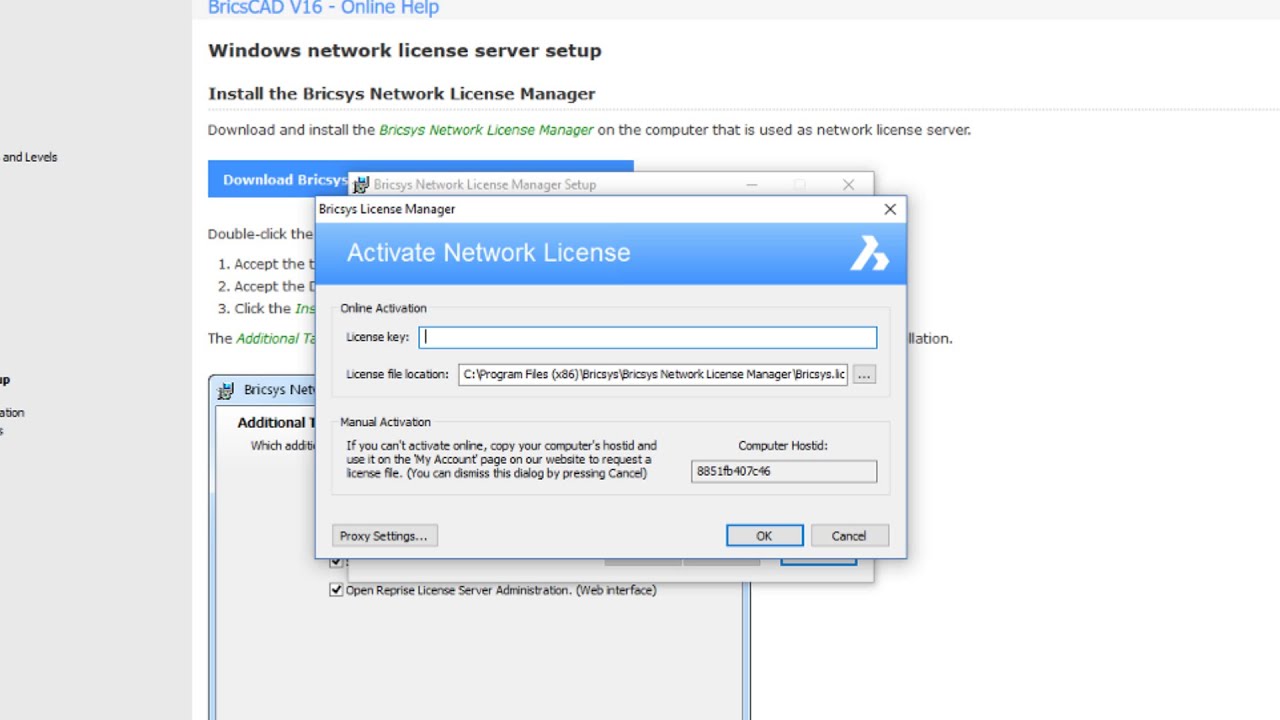Click the Additional Tasks italic green link
This screenshot has width=1280, height=720.
(276, 338)
